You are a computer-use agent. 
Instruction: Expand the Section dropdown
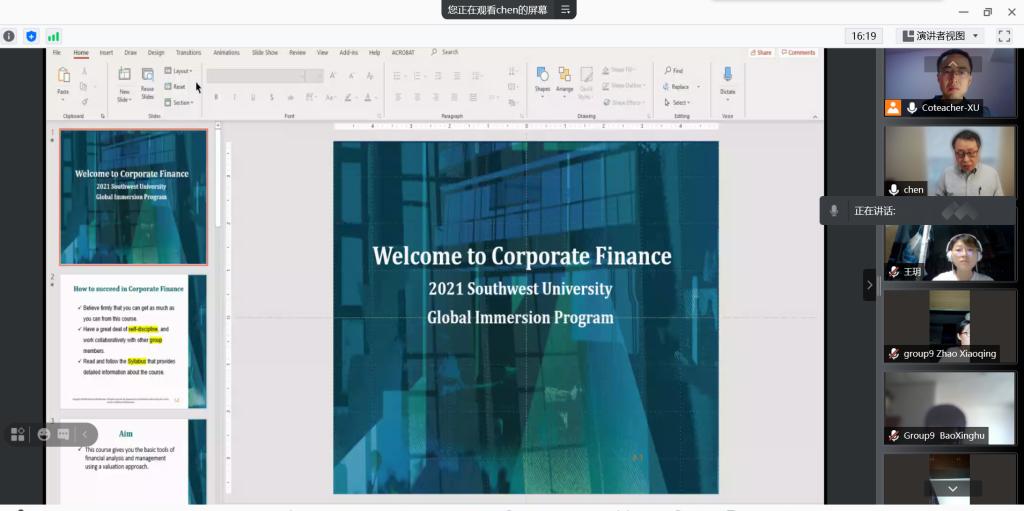(180, 102)
